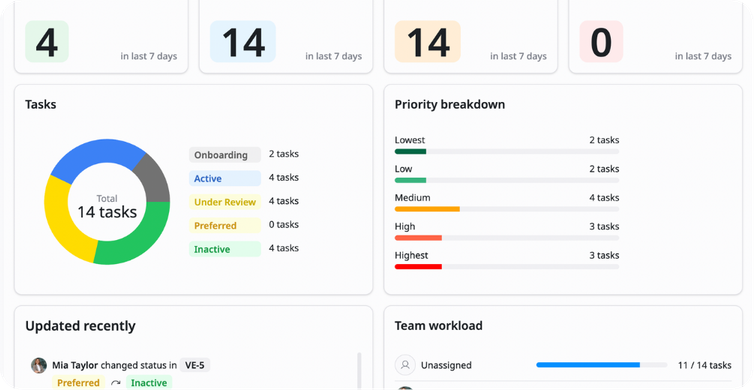Click the Lowest priority progress bar
The image size is (755, 390).
507,152
